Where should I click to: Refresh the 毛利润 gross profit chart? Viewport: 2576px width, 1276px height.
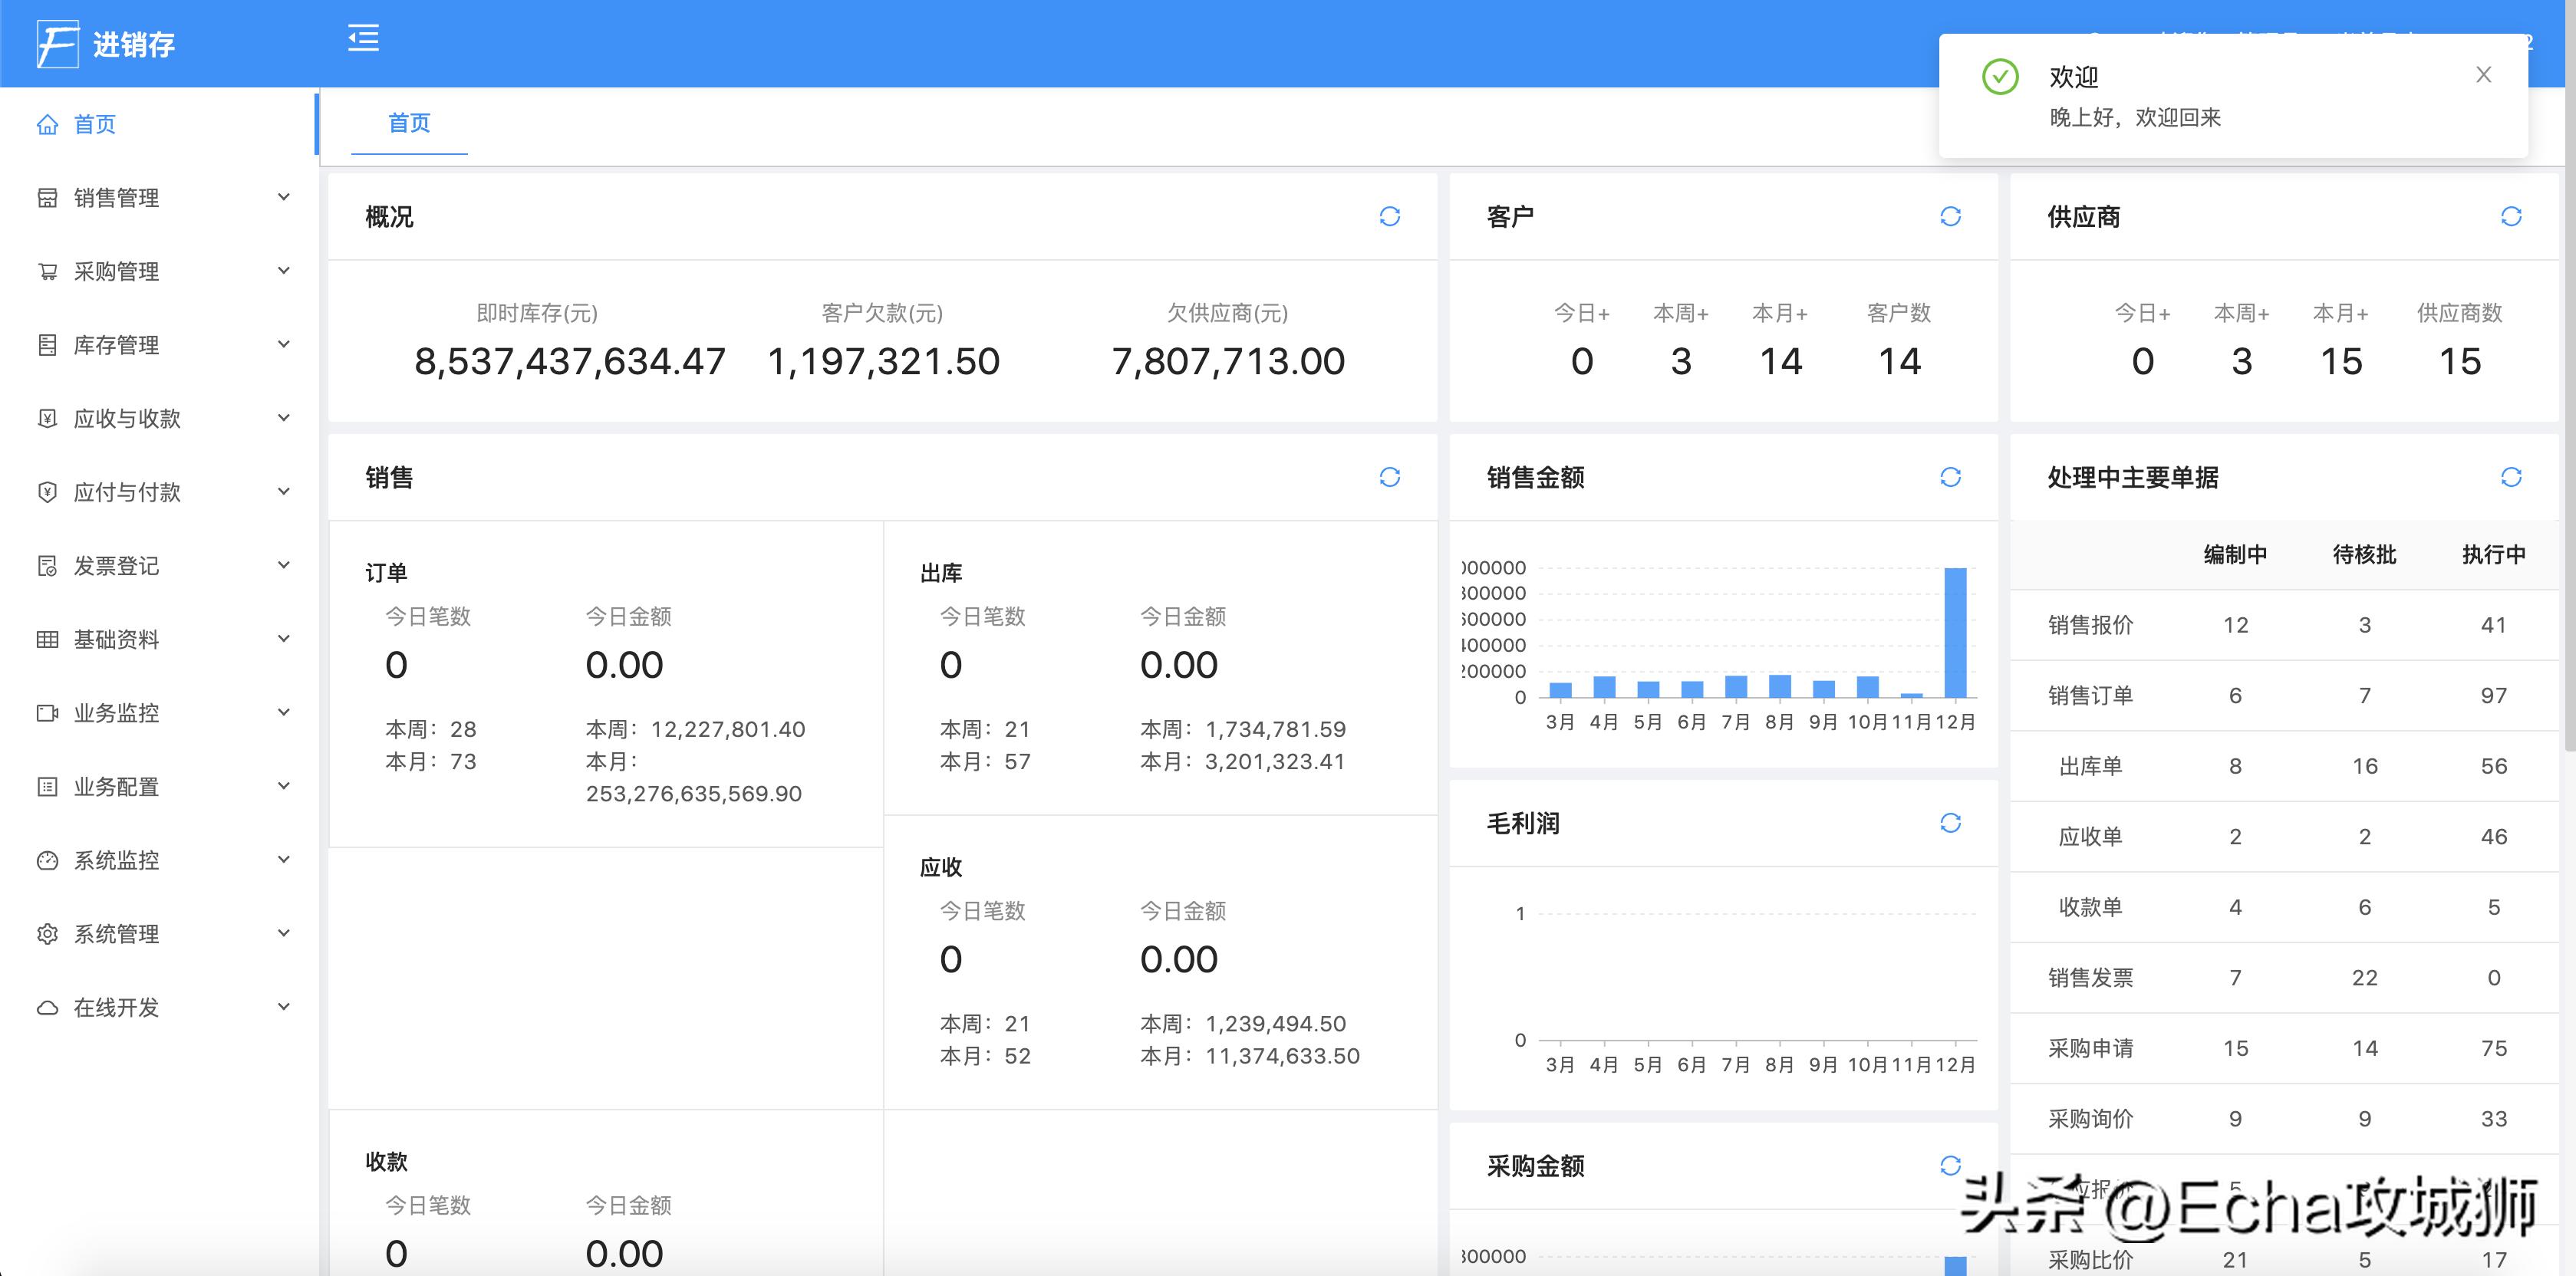point(1950,822)
